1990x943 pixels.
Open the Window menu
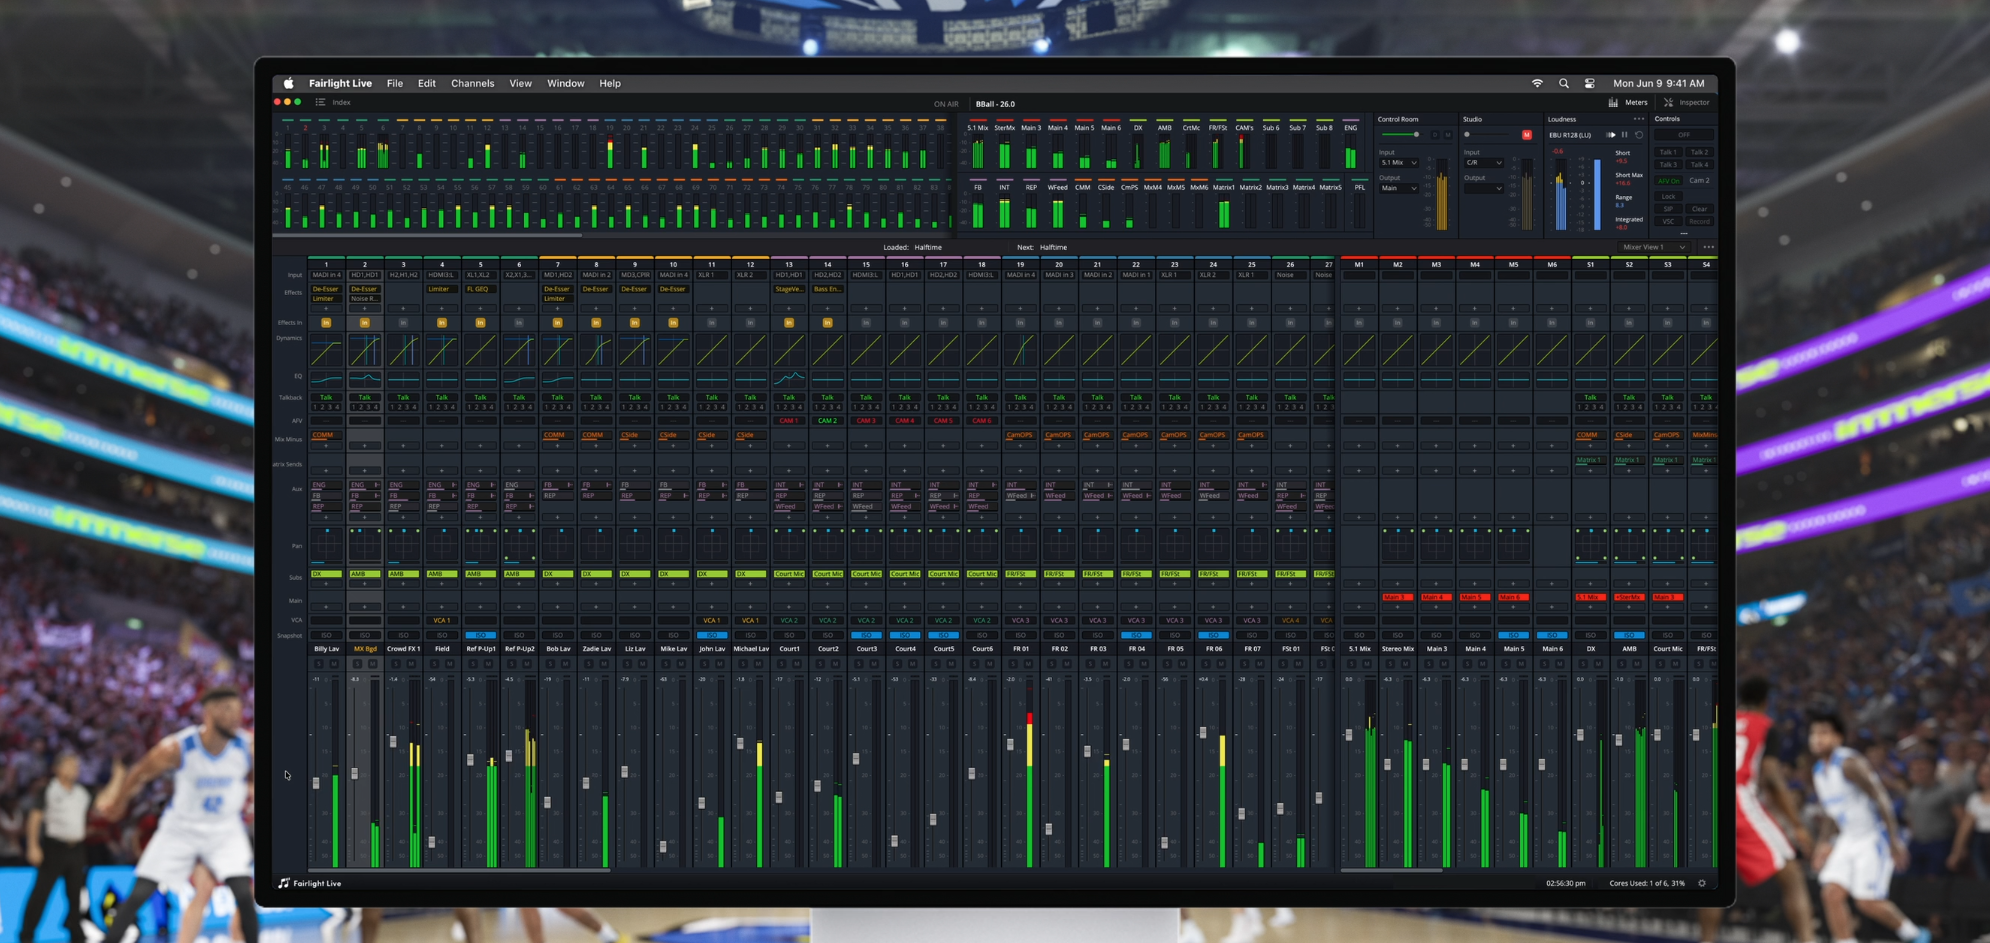[x=565, y=84]
